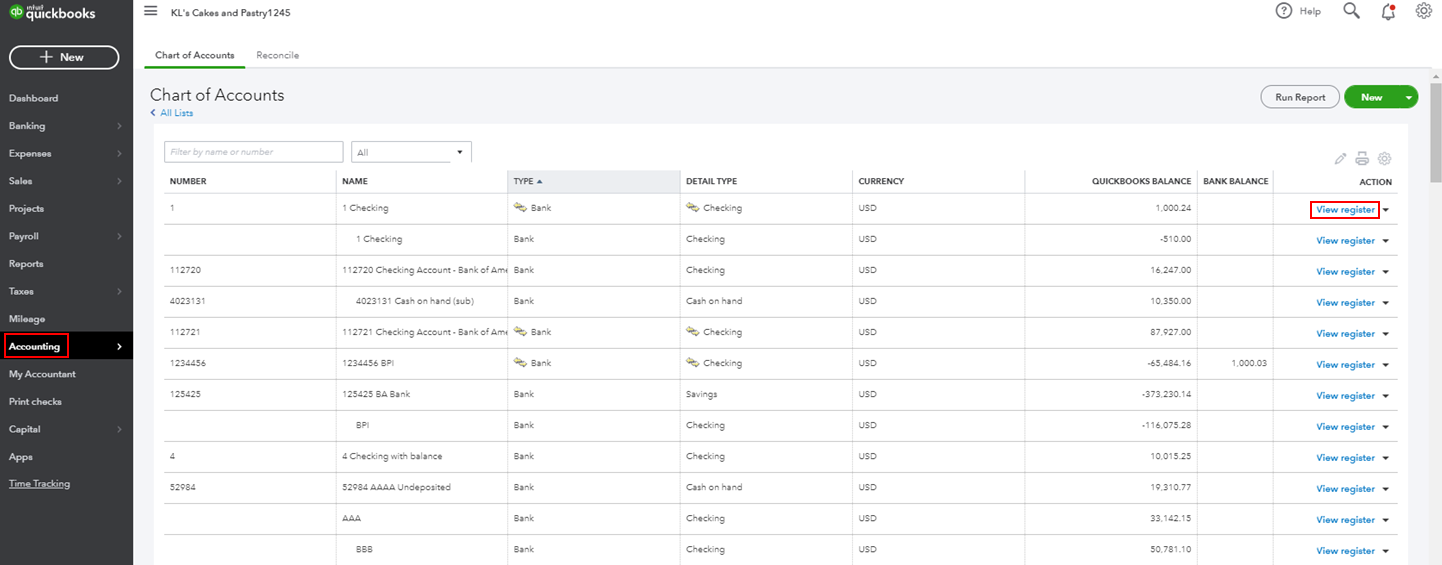Image resolution: width=1442 pixels, height=565 pixels.
Task: Open Reports in the sidebar
Action: point(26,264)
